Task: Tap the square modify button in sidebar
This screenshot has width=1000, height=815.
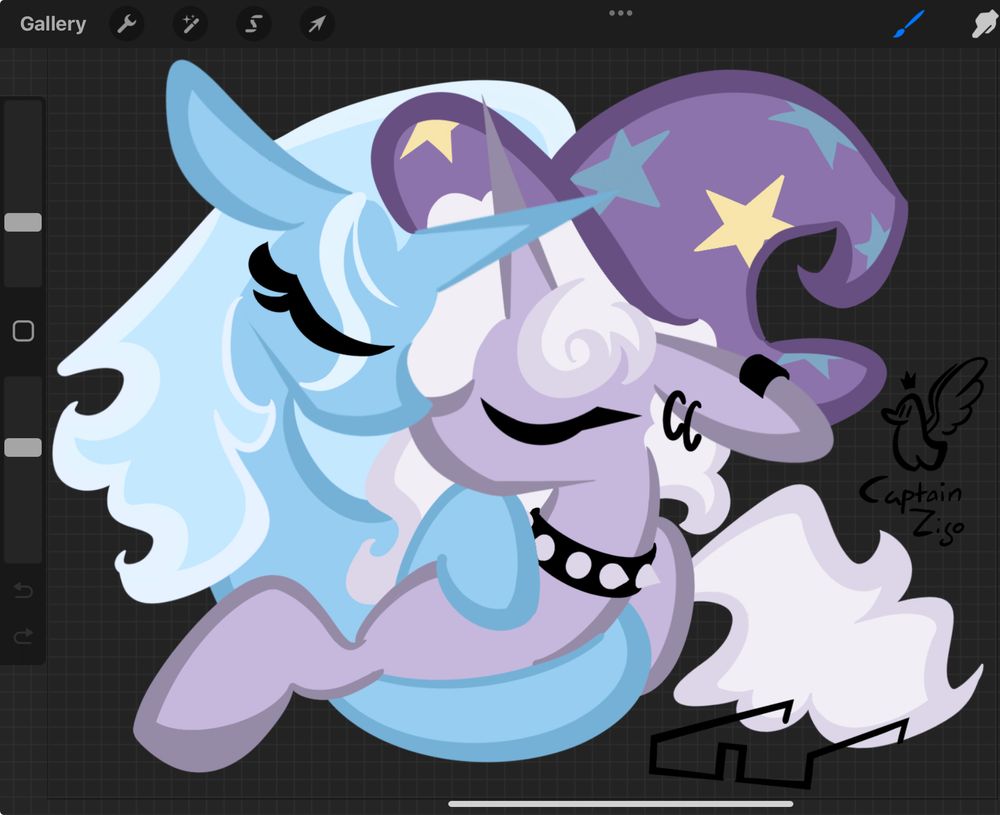Action: (24, 331)
